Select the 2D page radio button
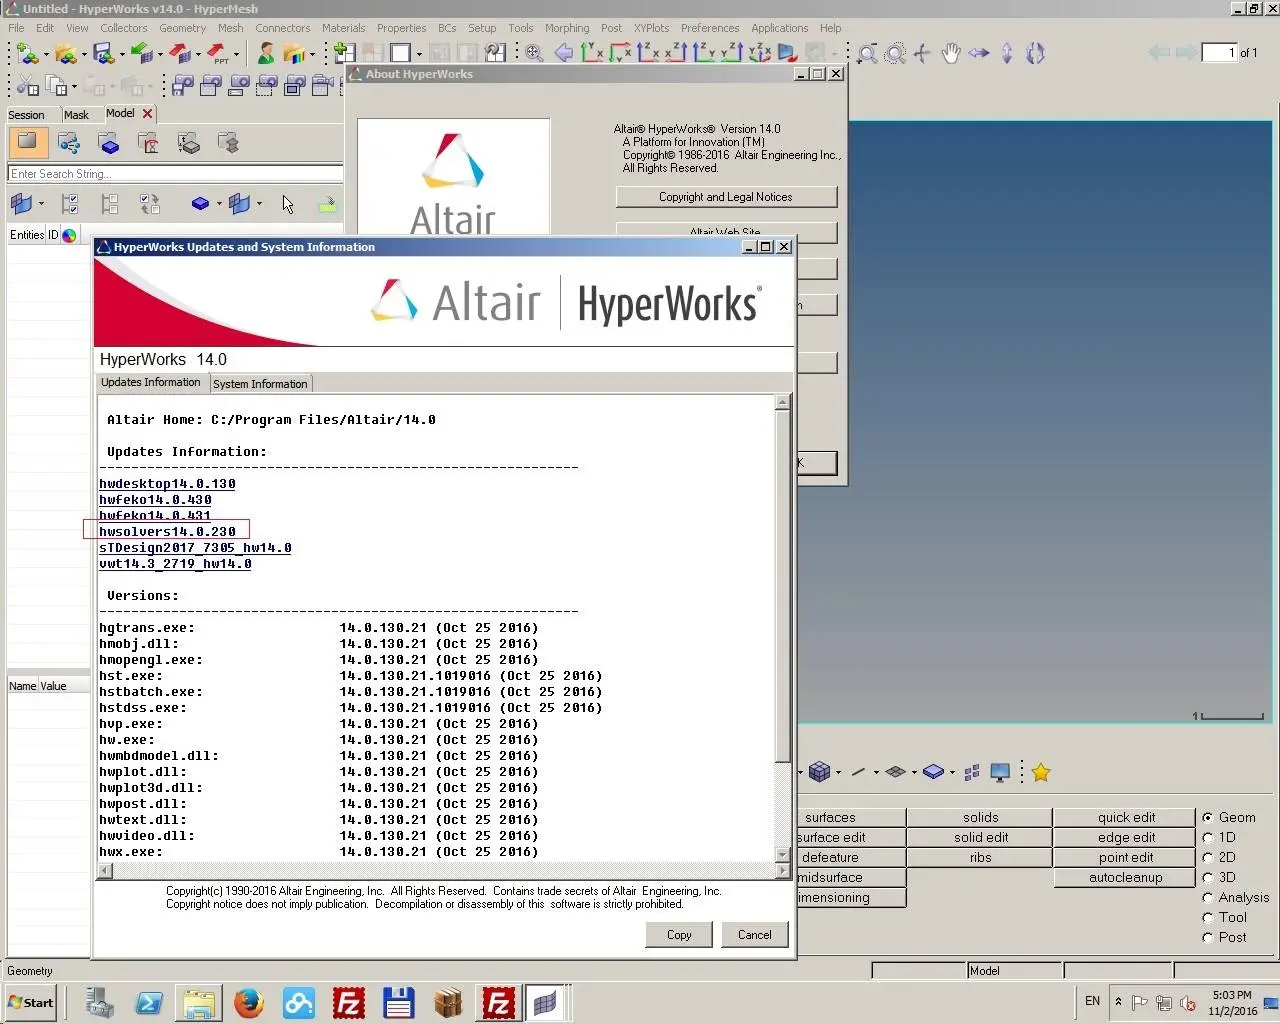 point(1208,857)
